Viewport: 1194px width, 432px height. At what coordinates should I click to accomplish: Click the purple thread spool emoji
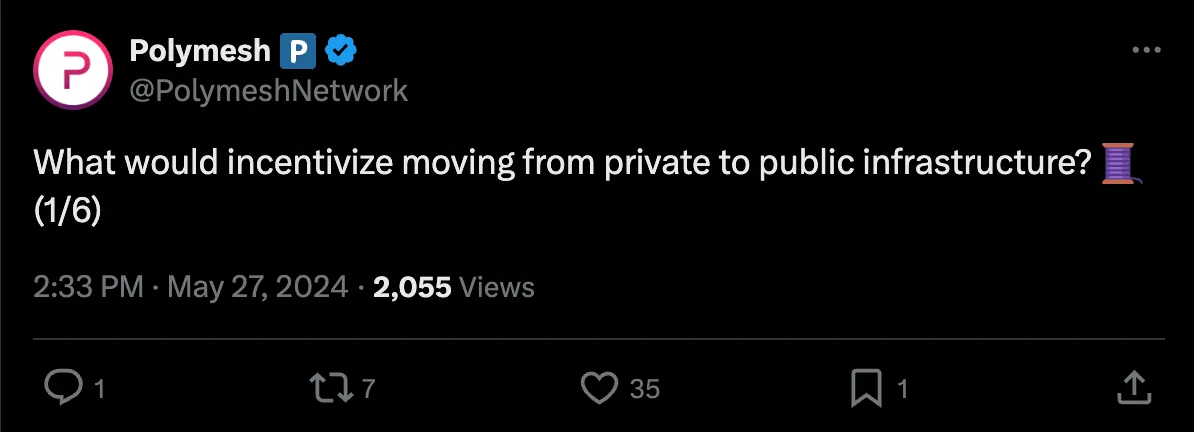[x=1119, y=161]
